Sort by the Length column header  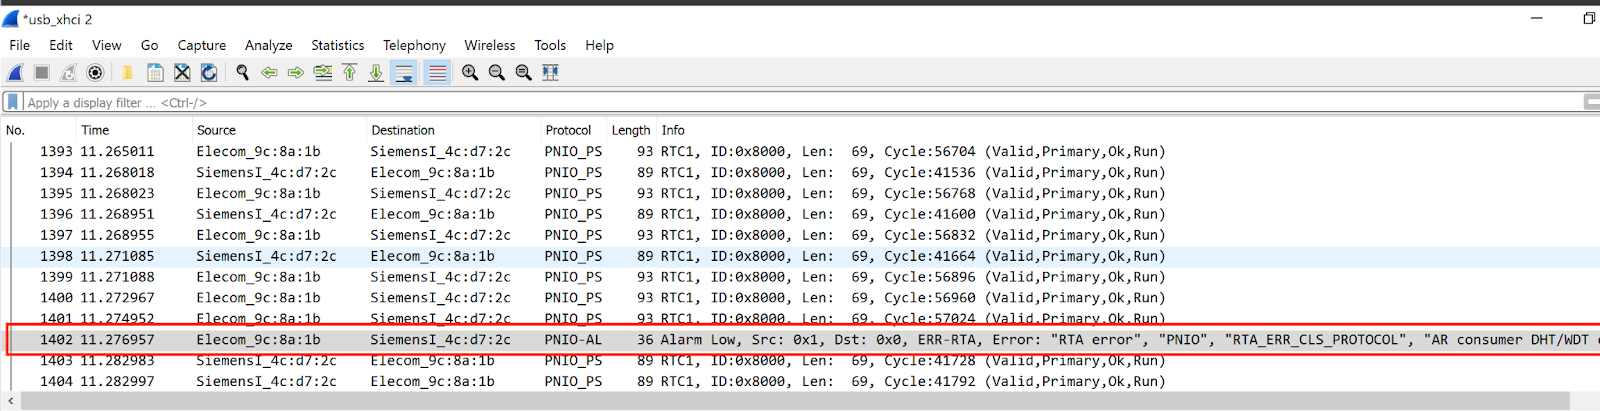(631, 130)
